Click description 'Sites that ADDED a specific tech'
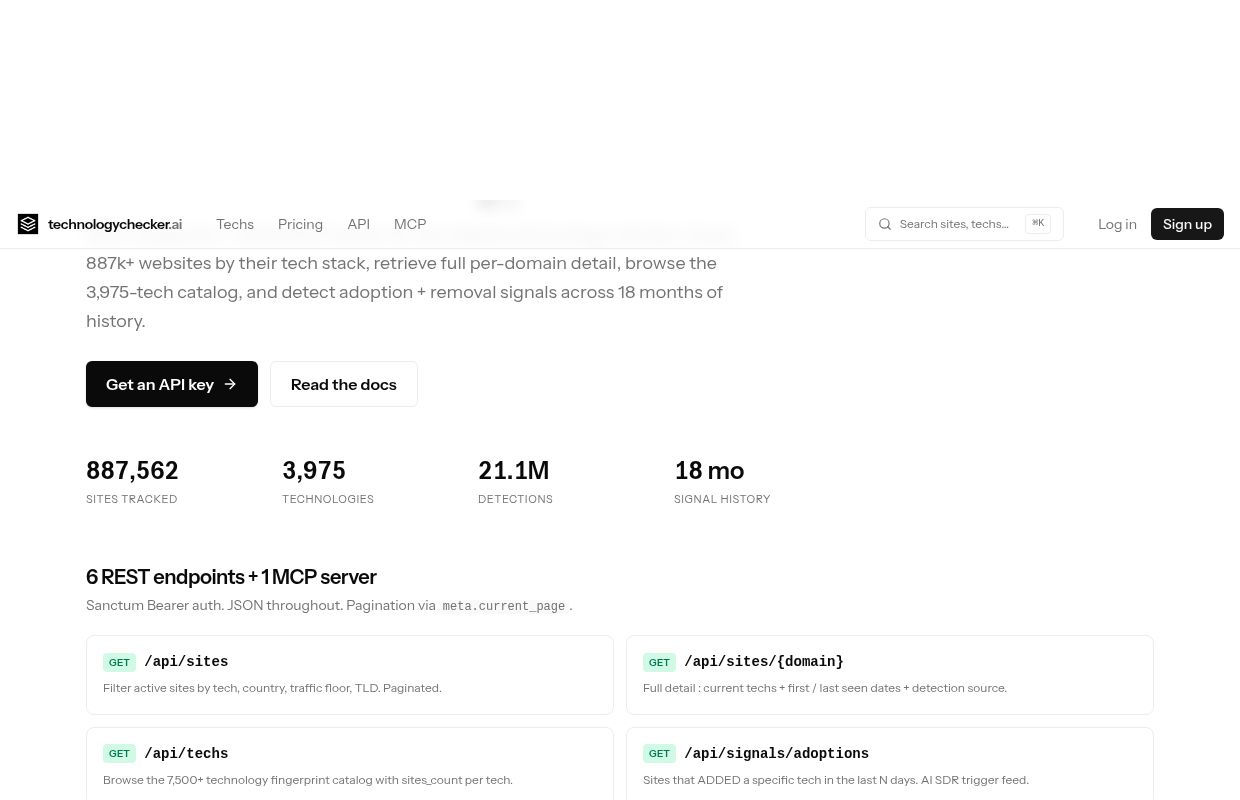The width and height of the screenshot is (1240, 800). pos(836,780)
